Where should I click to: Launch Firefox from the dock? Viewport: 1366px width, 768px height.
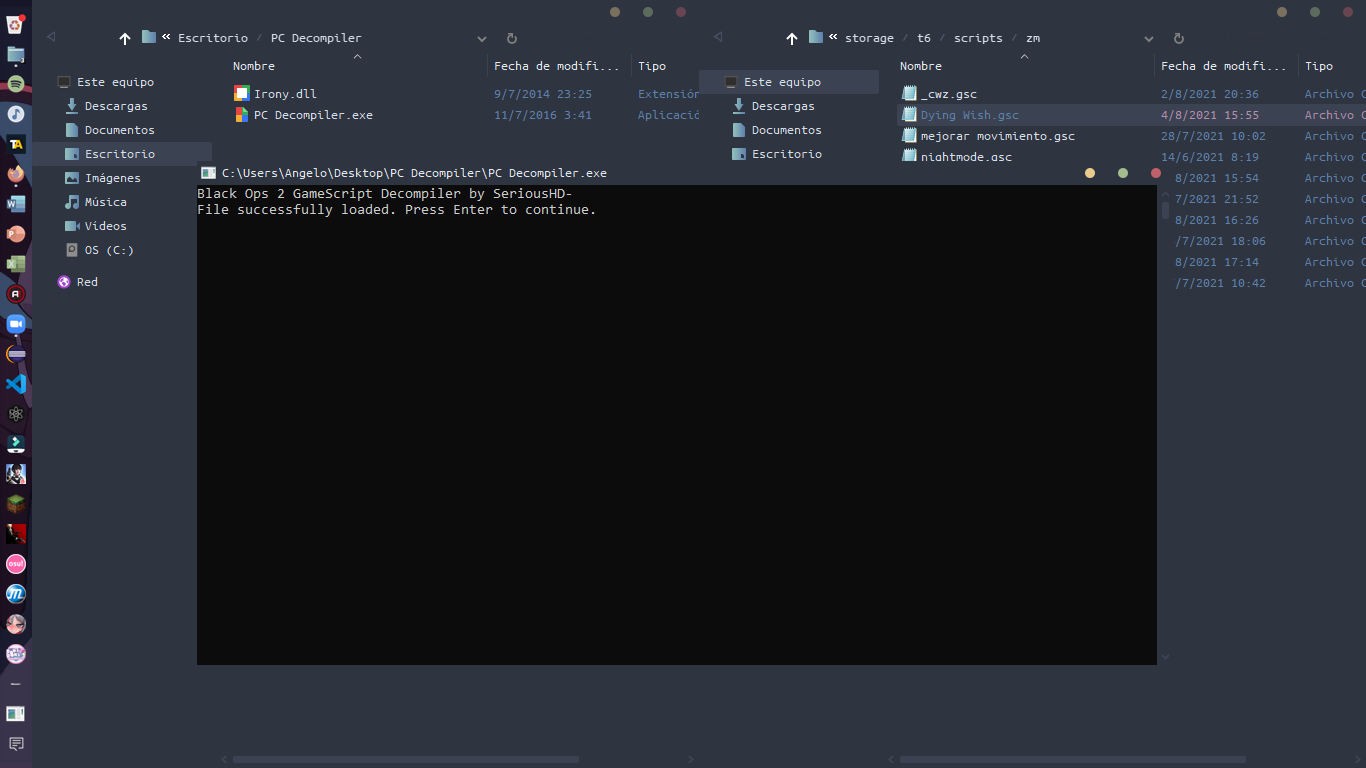coord(16,174)
